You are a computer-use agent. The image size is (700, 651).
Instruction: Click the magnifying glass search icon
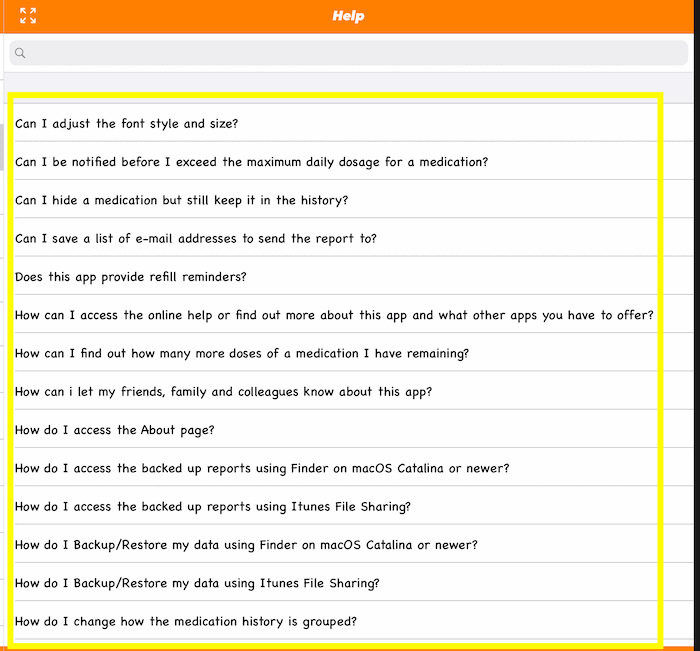(20, 53)
